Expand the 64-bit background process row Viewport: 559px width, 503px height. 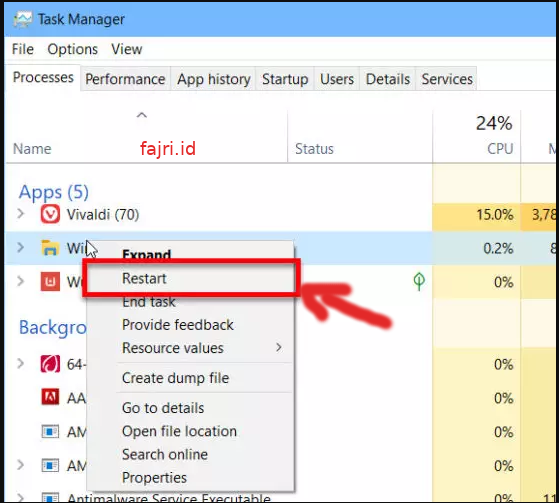tap(21, 364)
